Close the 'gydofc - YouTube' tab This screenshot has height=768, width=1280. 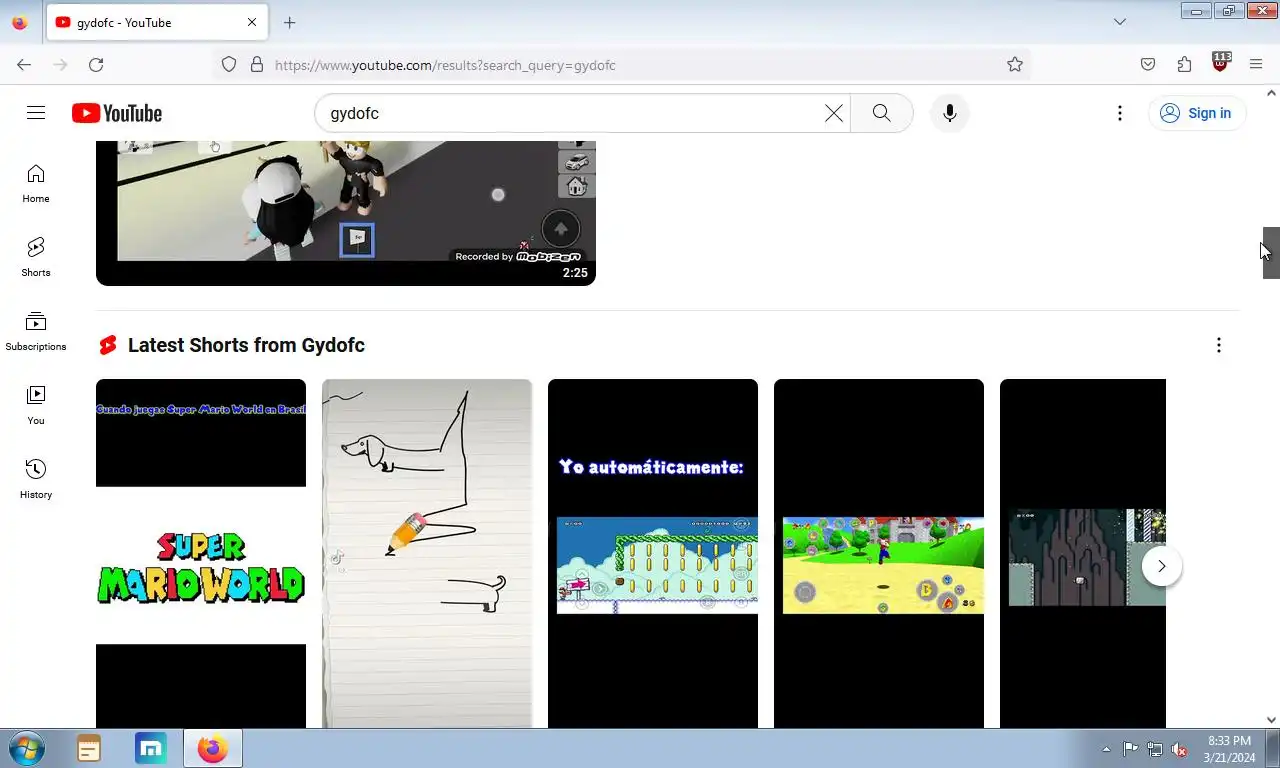pos(252,22)
